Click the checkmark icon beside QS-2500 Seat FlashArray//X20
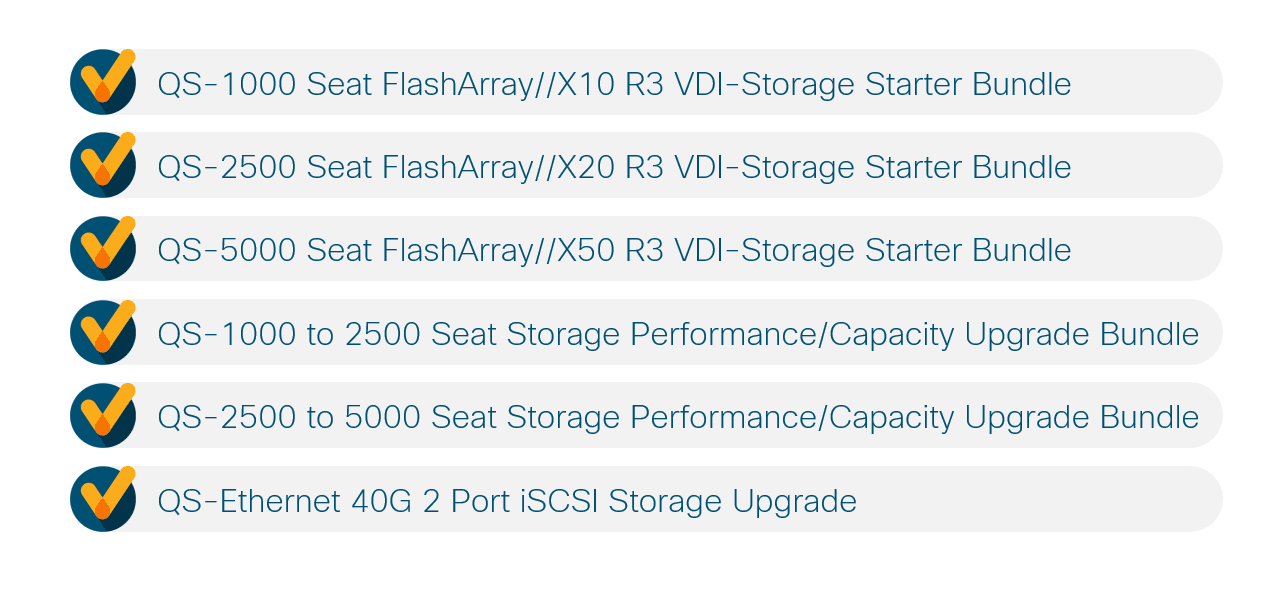The width and height of the screenshot is (1276, 603). [103, 165]
